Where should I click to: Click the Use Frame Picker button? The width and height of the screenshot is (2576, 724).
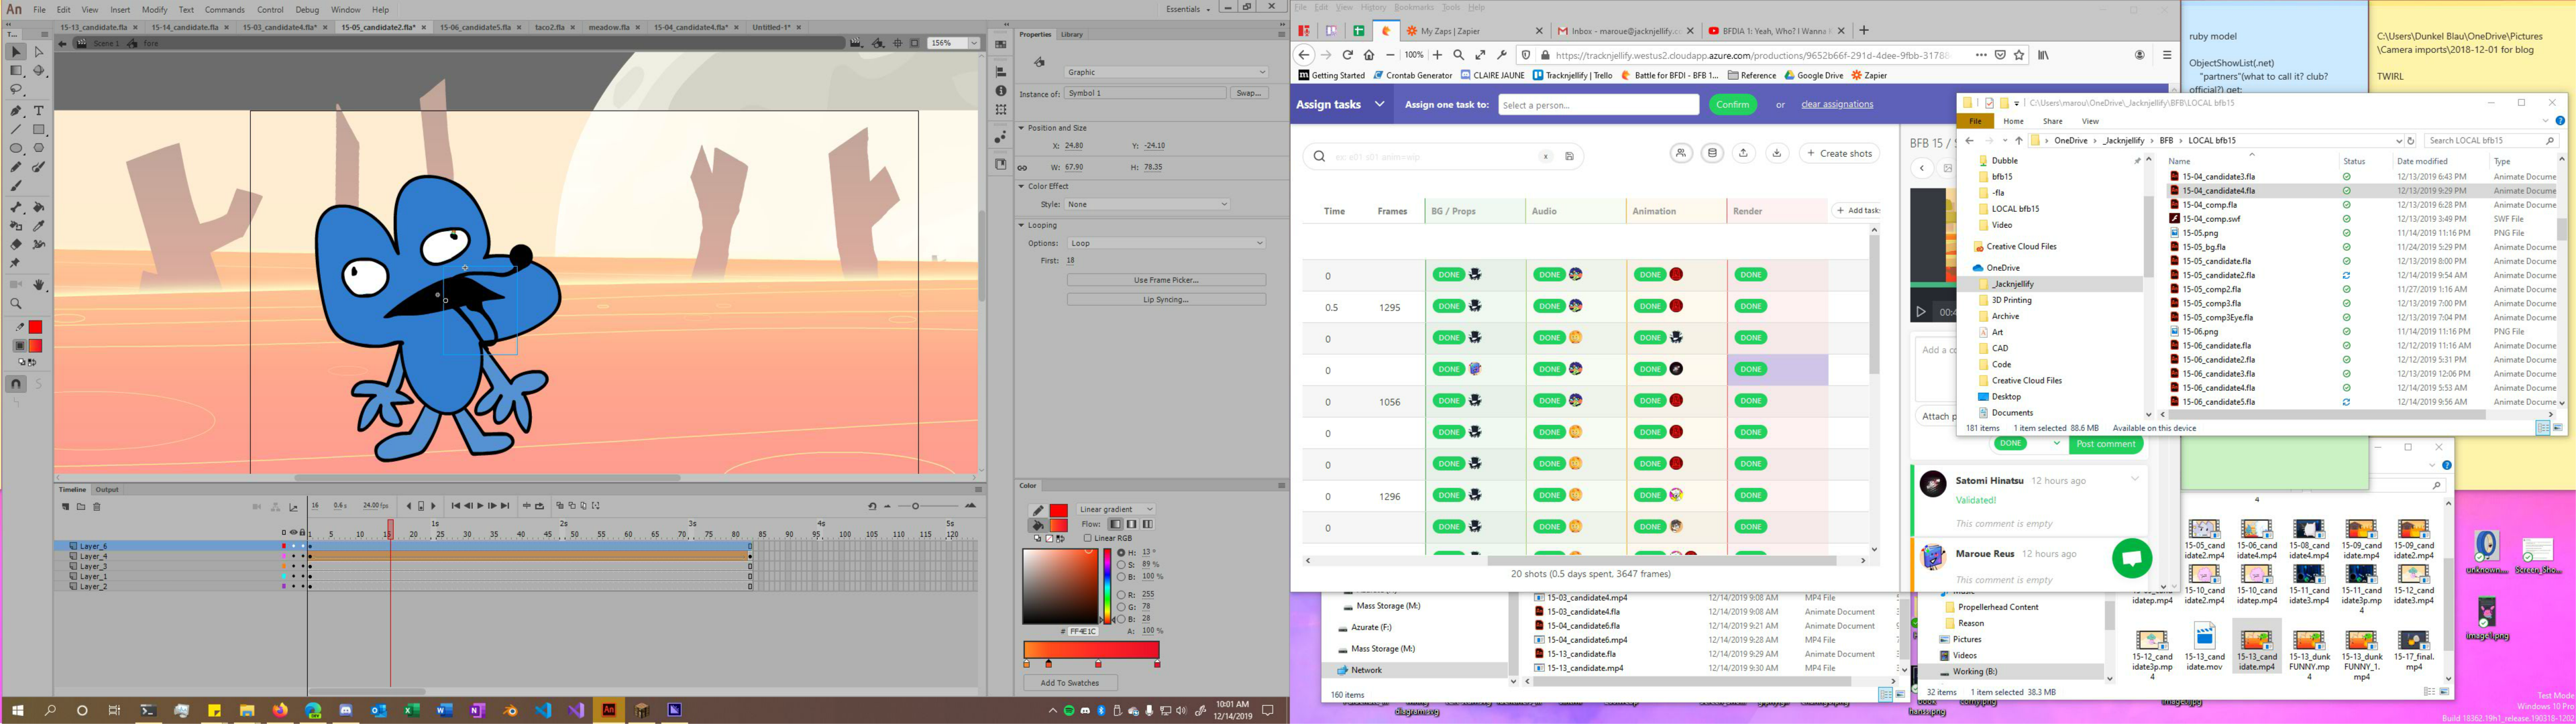(x=1166, y=280)
